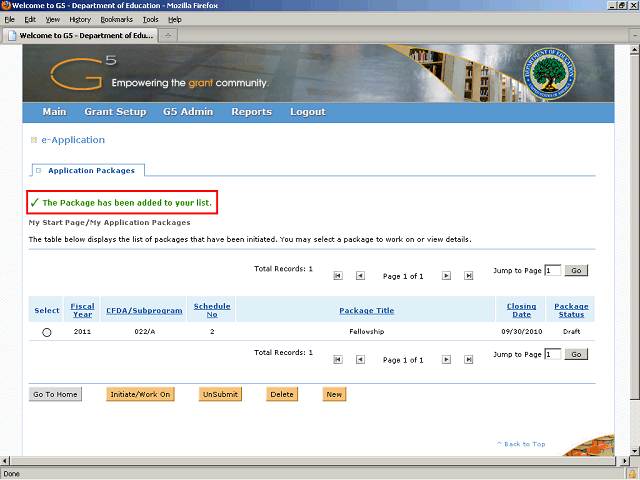The width and height of the screenshot is (640, 480).
Task: Open the History menu
Action: (80, 20)
